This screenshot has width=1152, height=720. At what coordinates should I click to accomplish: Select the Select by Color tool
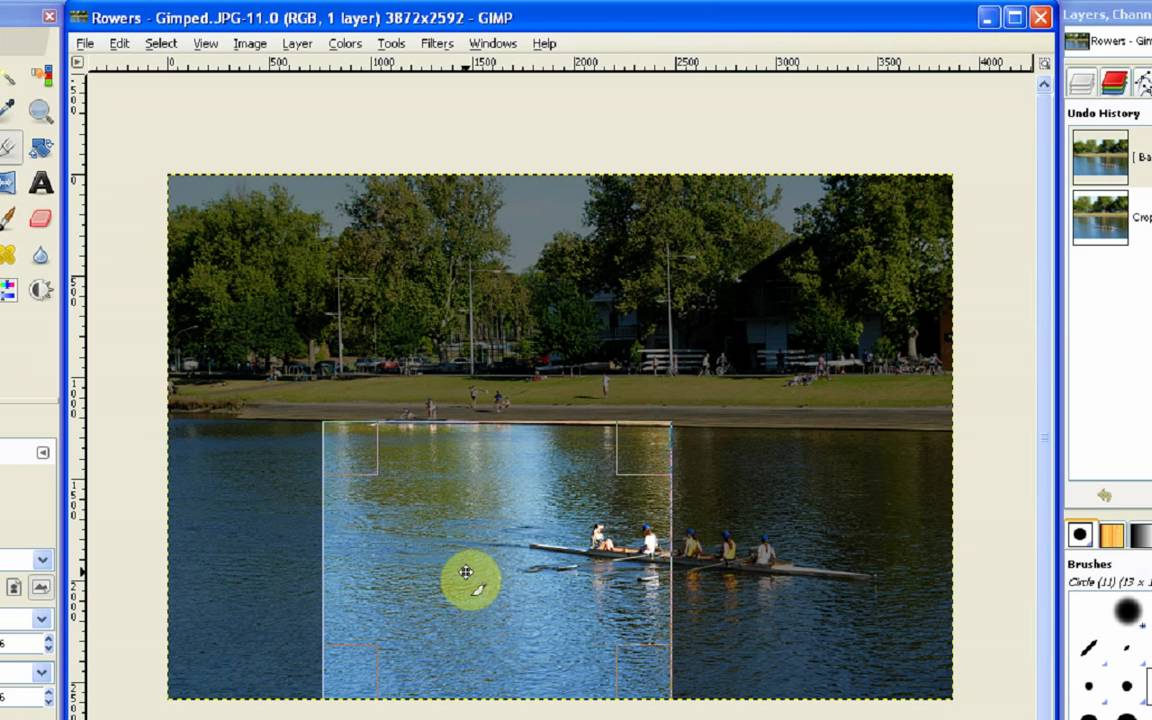point(41,76)
